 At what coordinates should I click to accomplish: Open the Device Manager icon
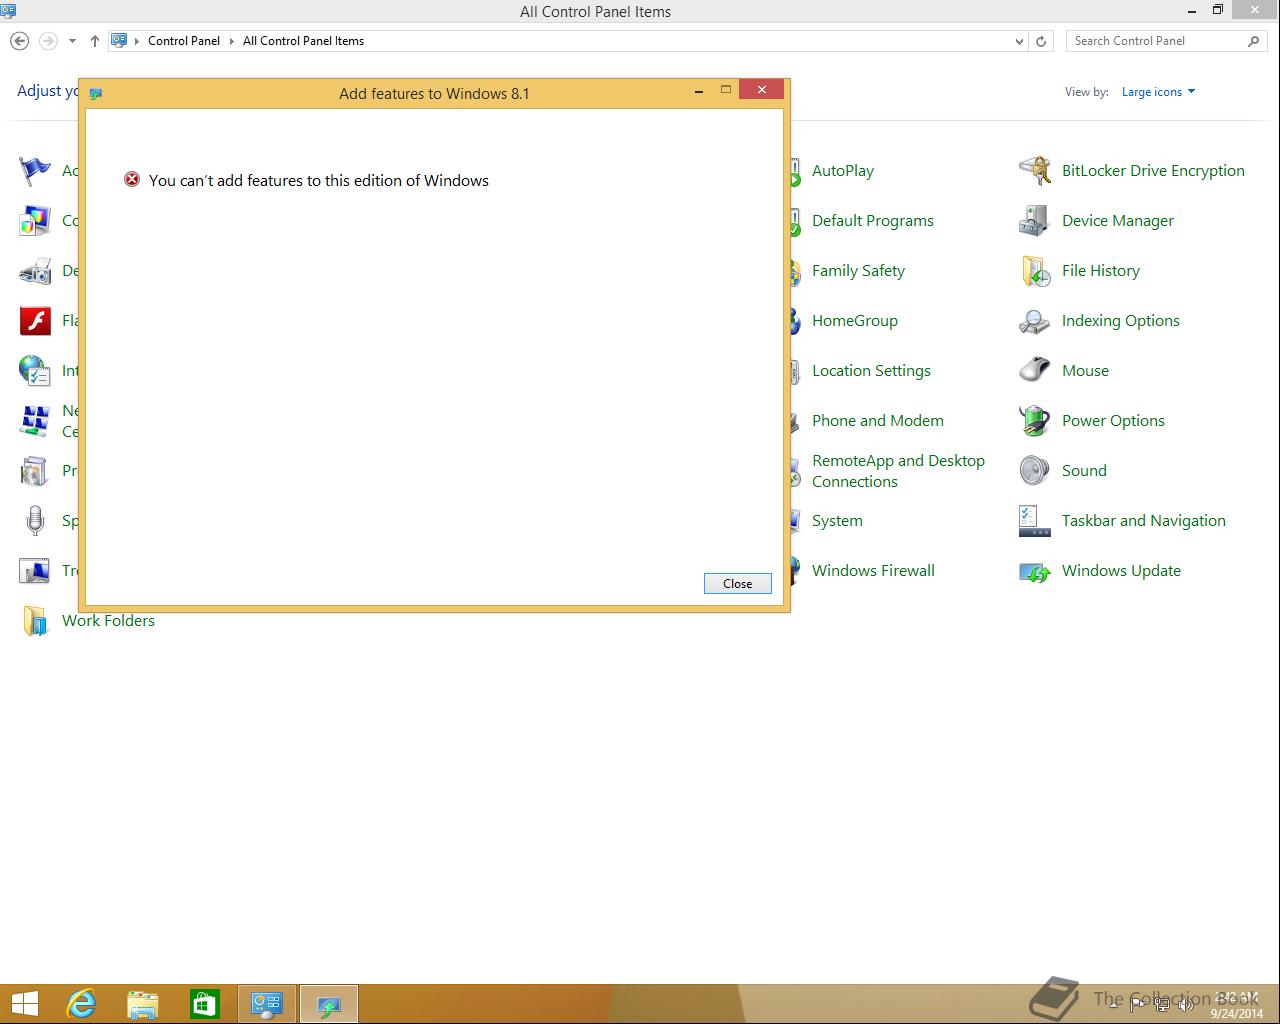pyautogui.click(x=1034, y=221)
